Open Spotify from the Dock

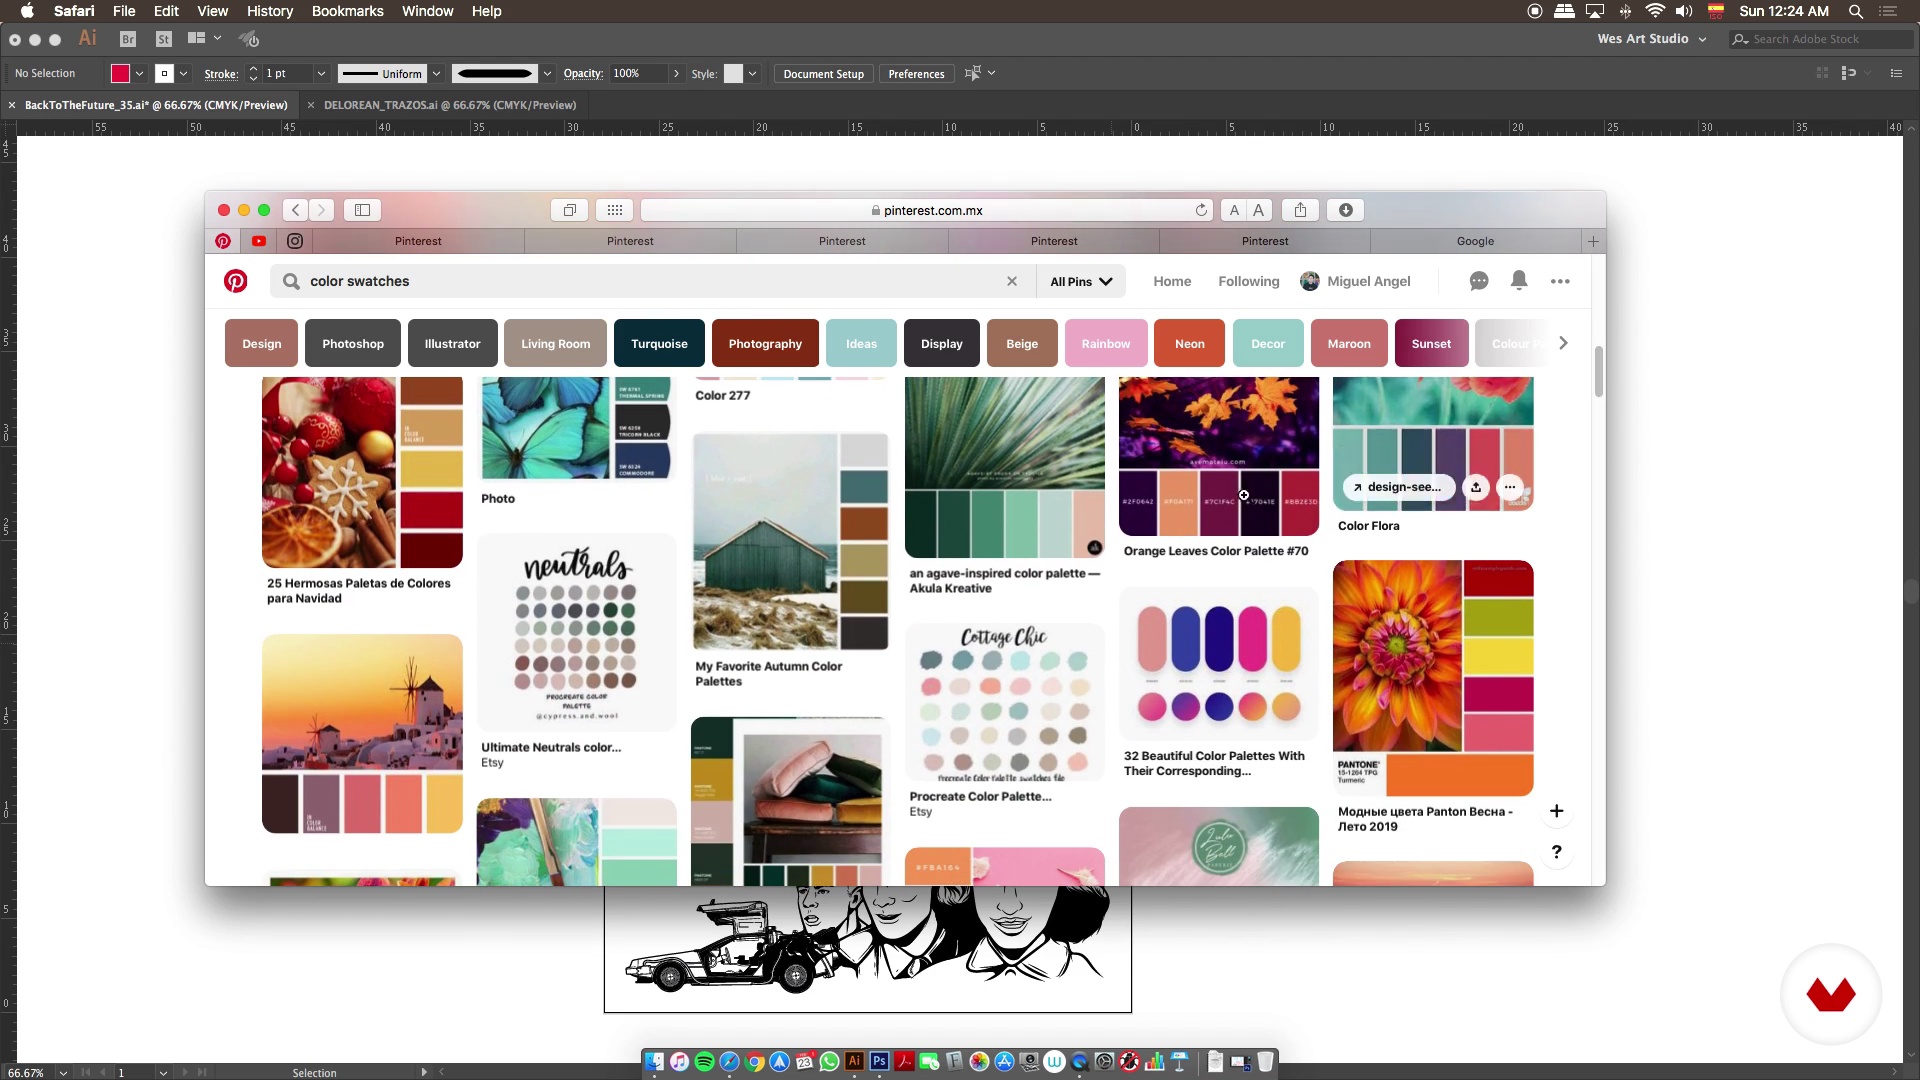[704, 1062]
